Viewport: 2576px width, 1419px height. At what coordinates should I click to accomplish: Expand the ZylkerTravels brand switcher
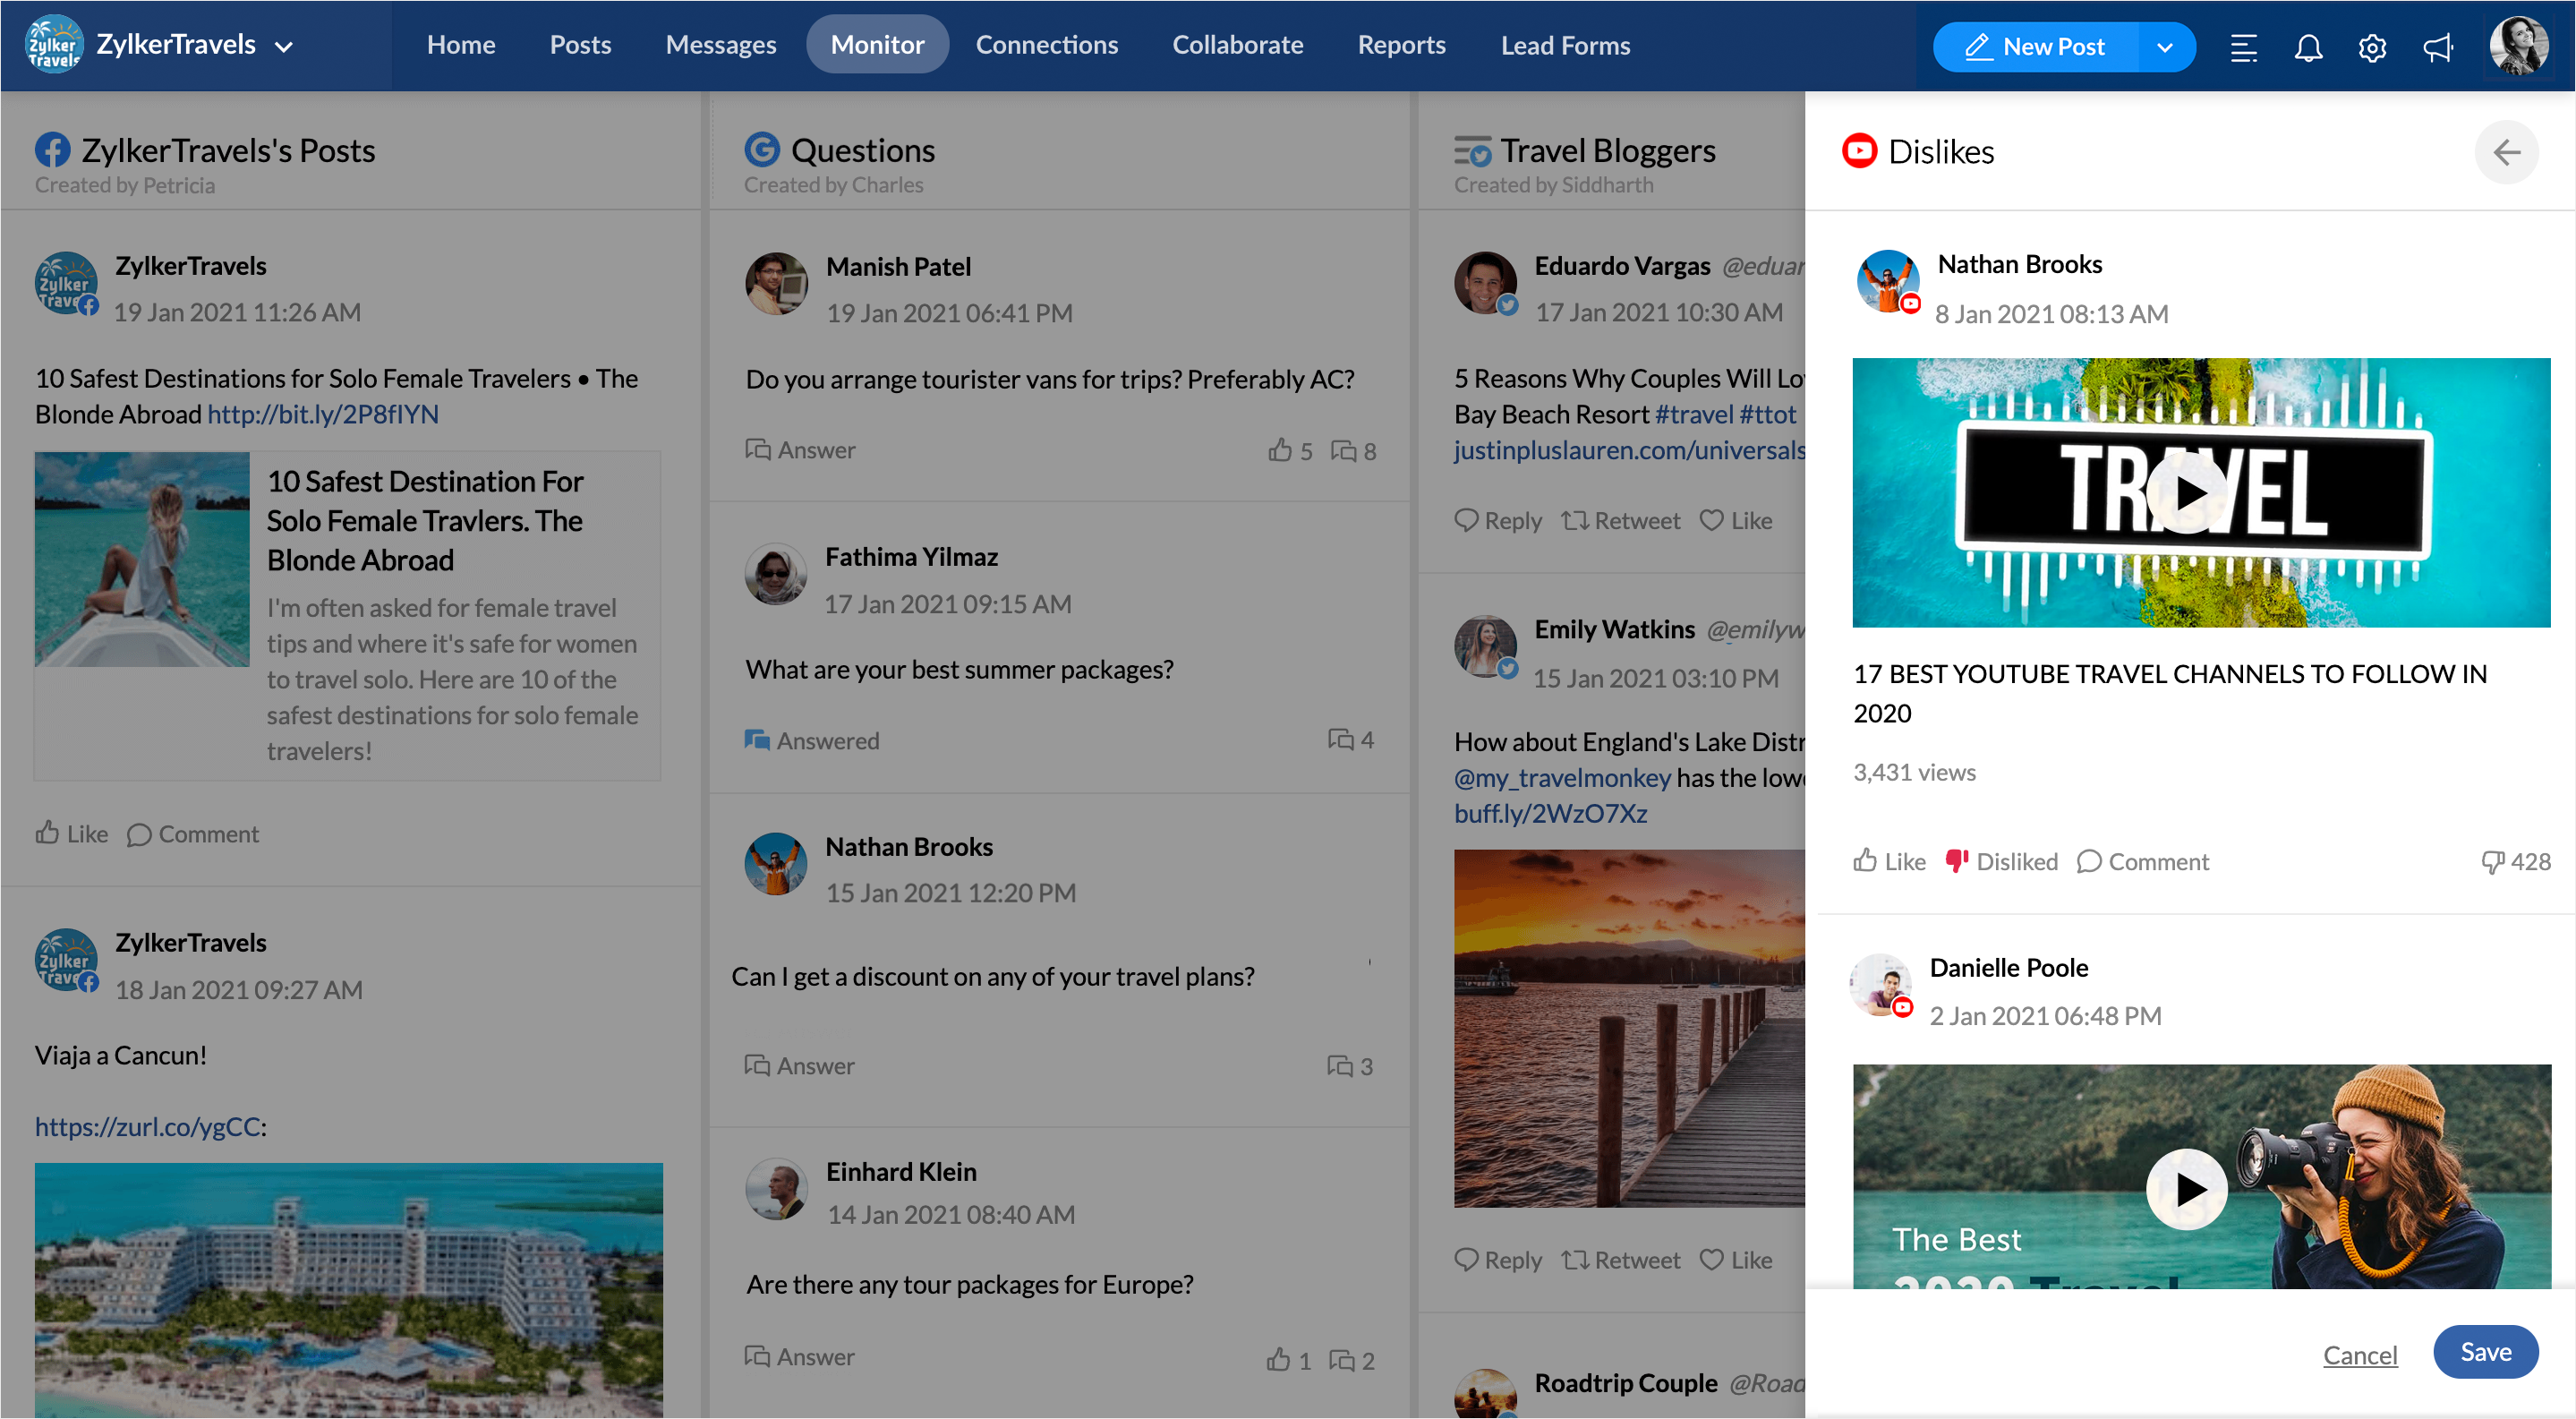(x=284, y=47)
